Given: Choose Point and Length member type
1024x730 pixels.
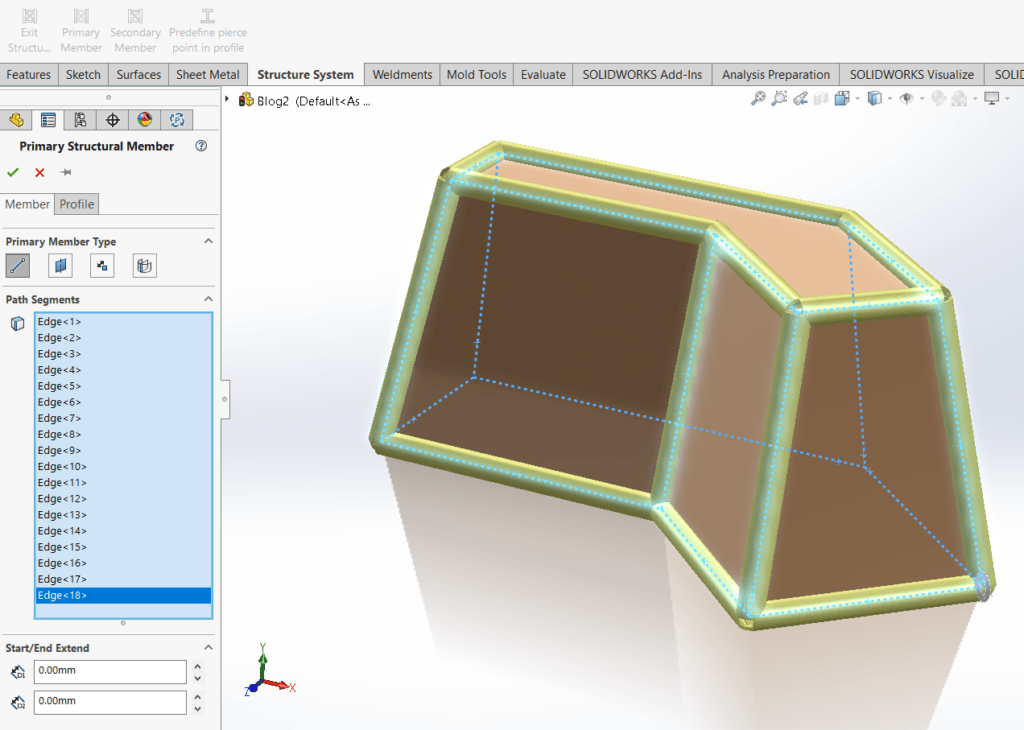Looking at the screenshot, I should point(103,265).
